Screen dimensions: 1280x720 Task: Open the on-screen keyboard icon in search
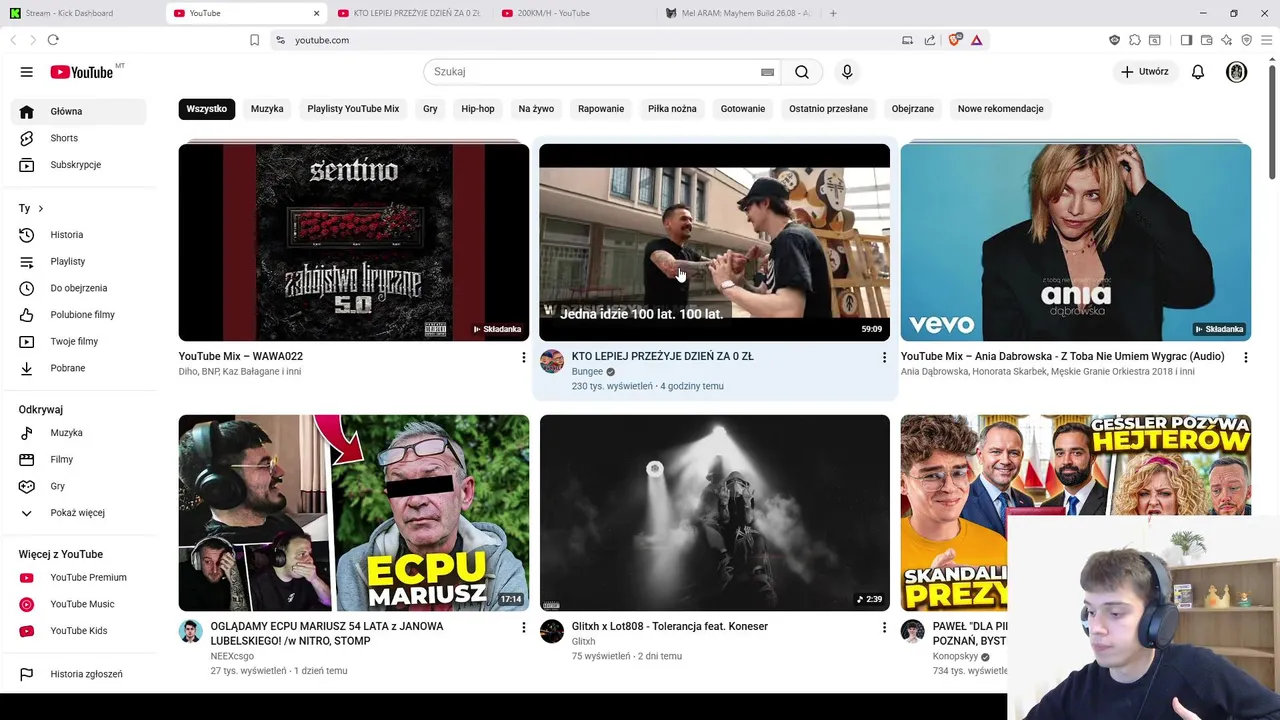pyautogui.click(x=767, y=72)
